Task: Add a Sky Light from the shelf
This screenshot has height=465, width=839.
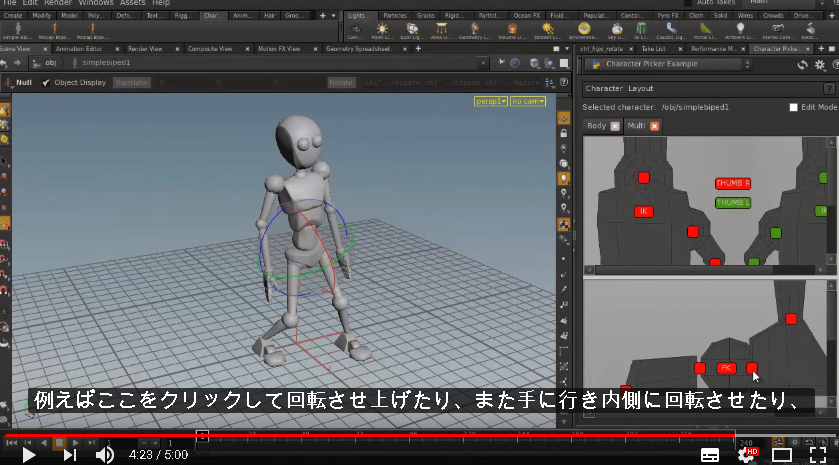Action: [x=616, y=32]
